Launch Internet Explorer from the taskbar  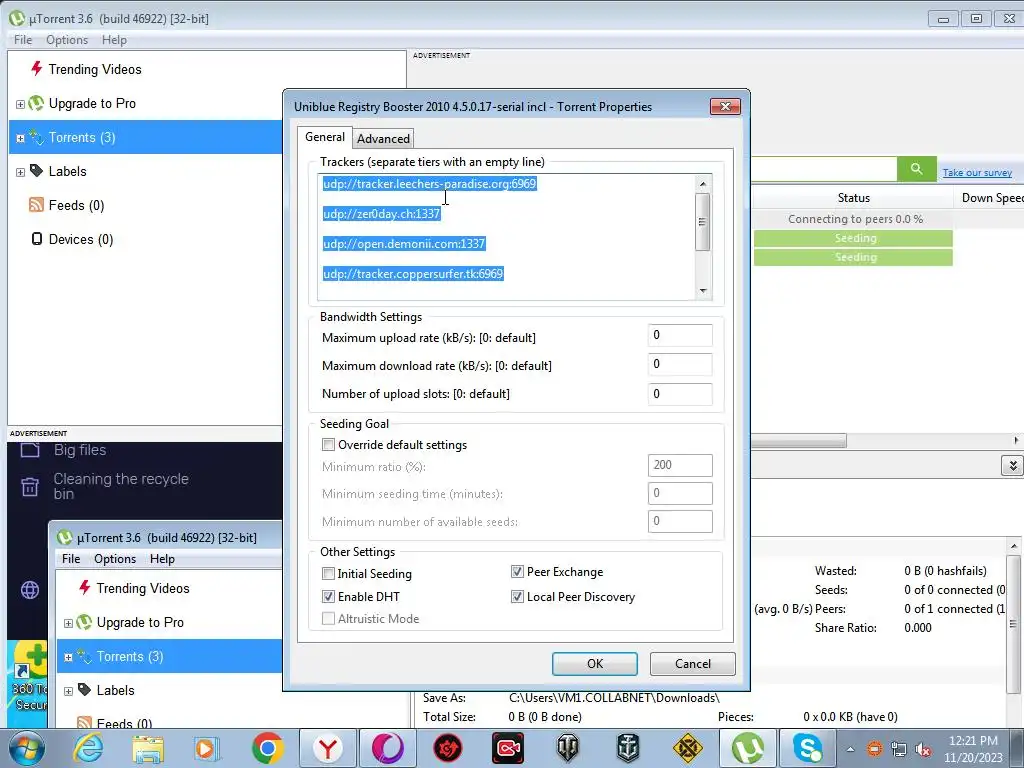[x=88, y=748]
